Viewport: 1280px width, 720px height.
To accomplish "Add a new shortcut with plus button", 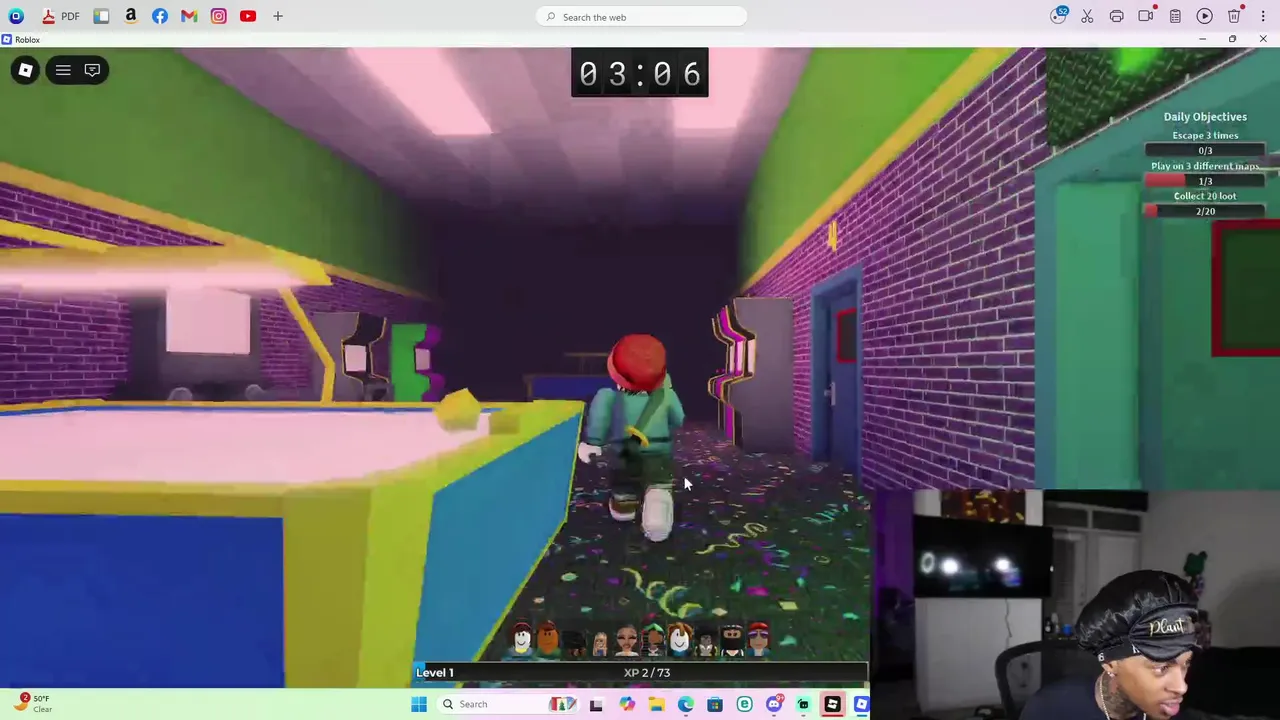I will click(x=278, y=16).
